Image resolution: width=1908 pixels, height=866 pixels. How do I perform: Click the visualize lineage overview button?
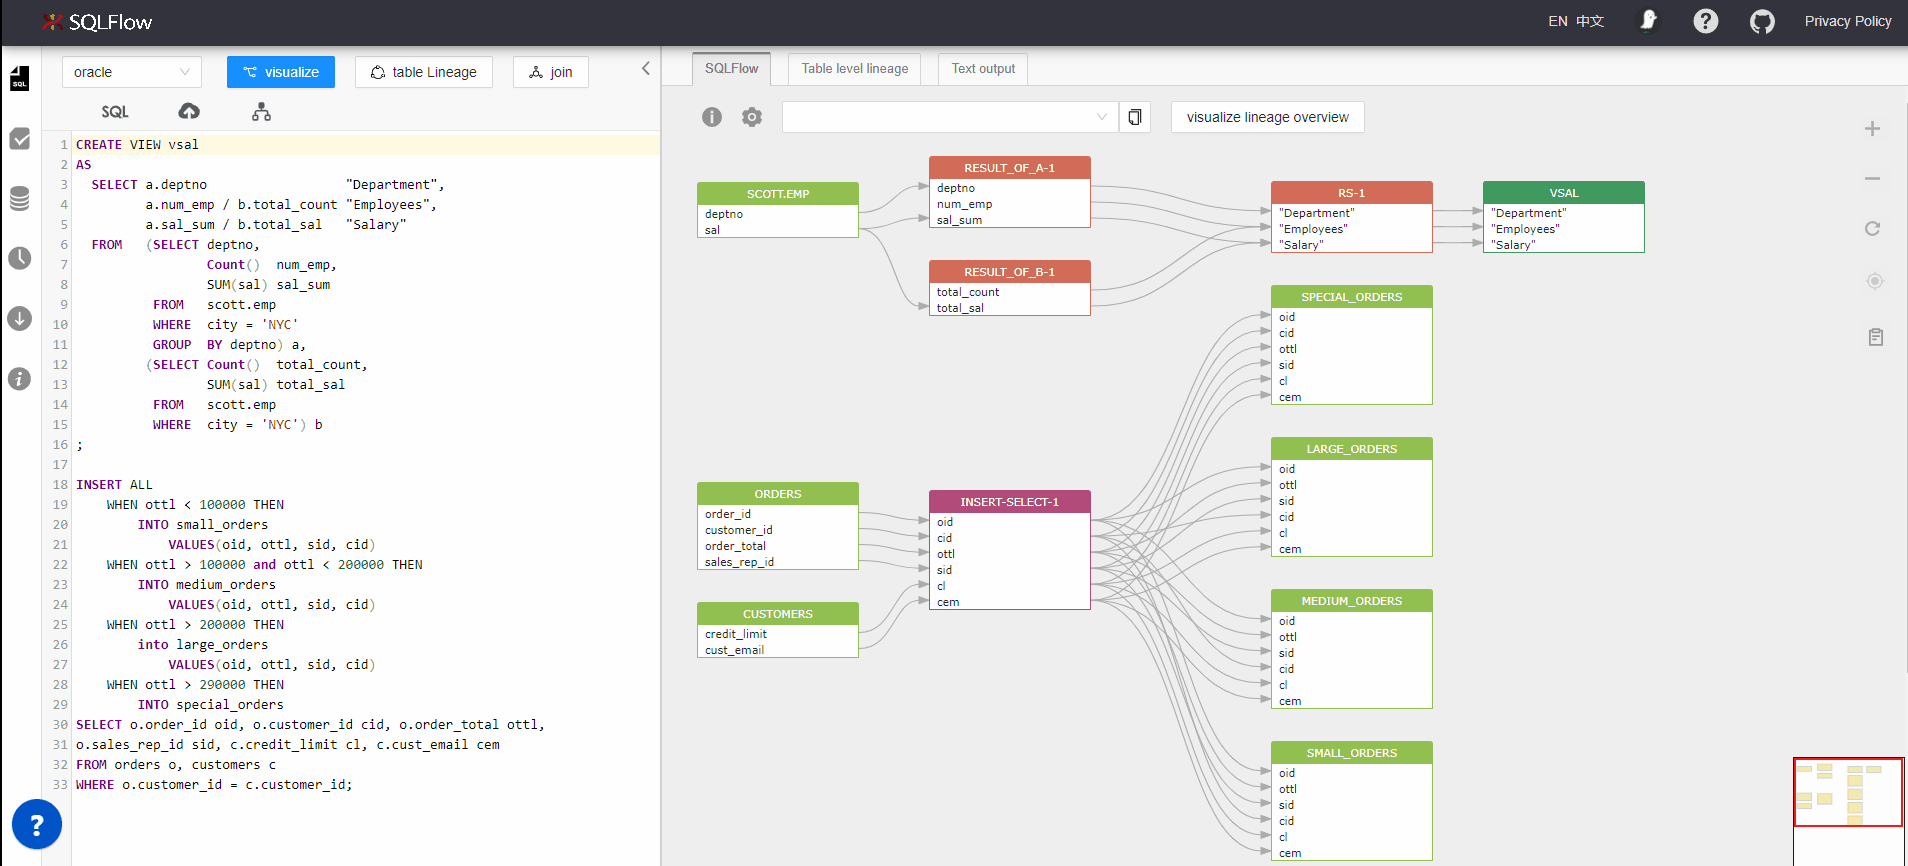tap(1267, 117)
